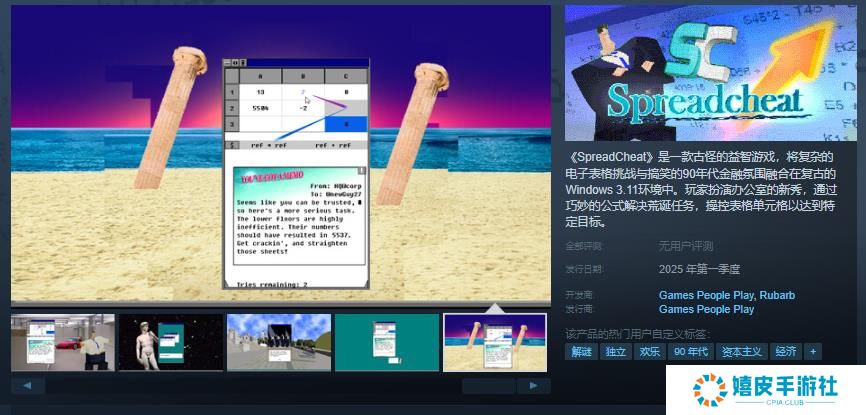The width and height of the screenshot is (866, 415).
Task: Select the 解谜 tag
Action: coord(581,351)
